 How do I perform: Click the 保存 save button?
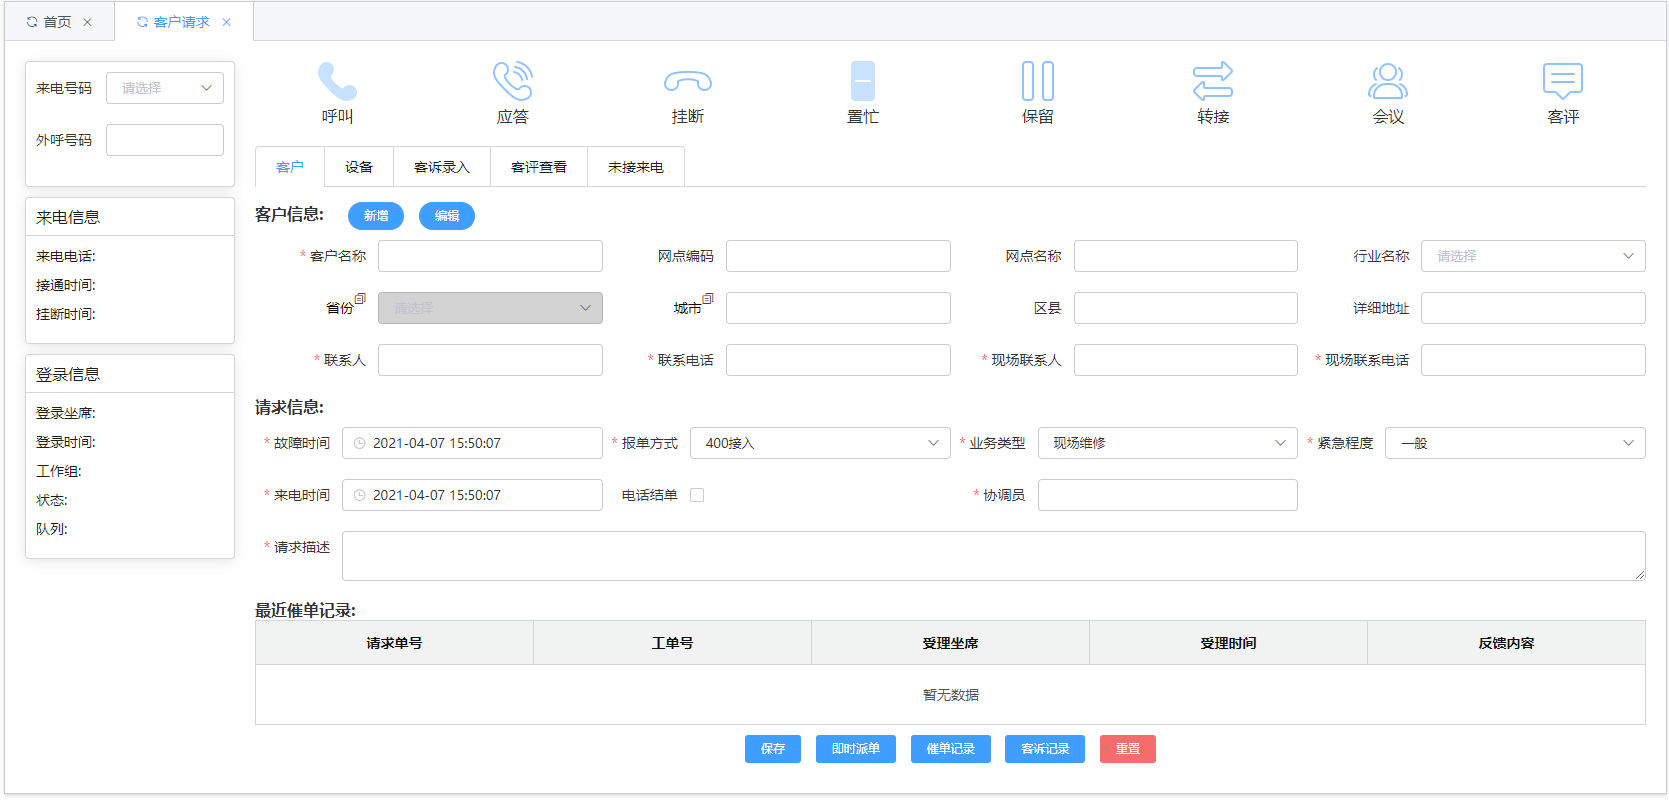coord(772,749)
